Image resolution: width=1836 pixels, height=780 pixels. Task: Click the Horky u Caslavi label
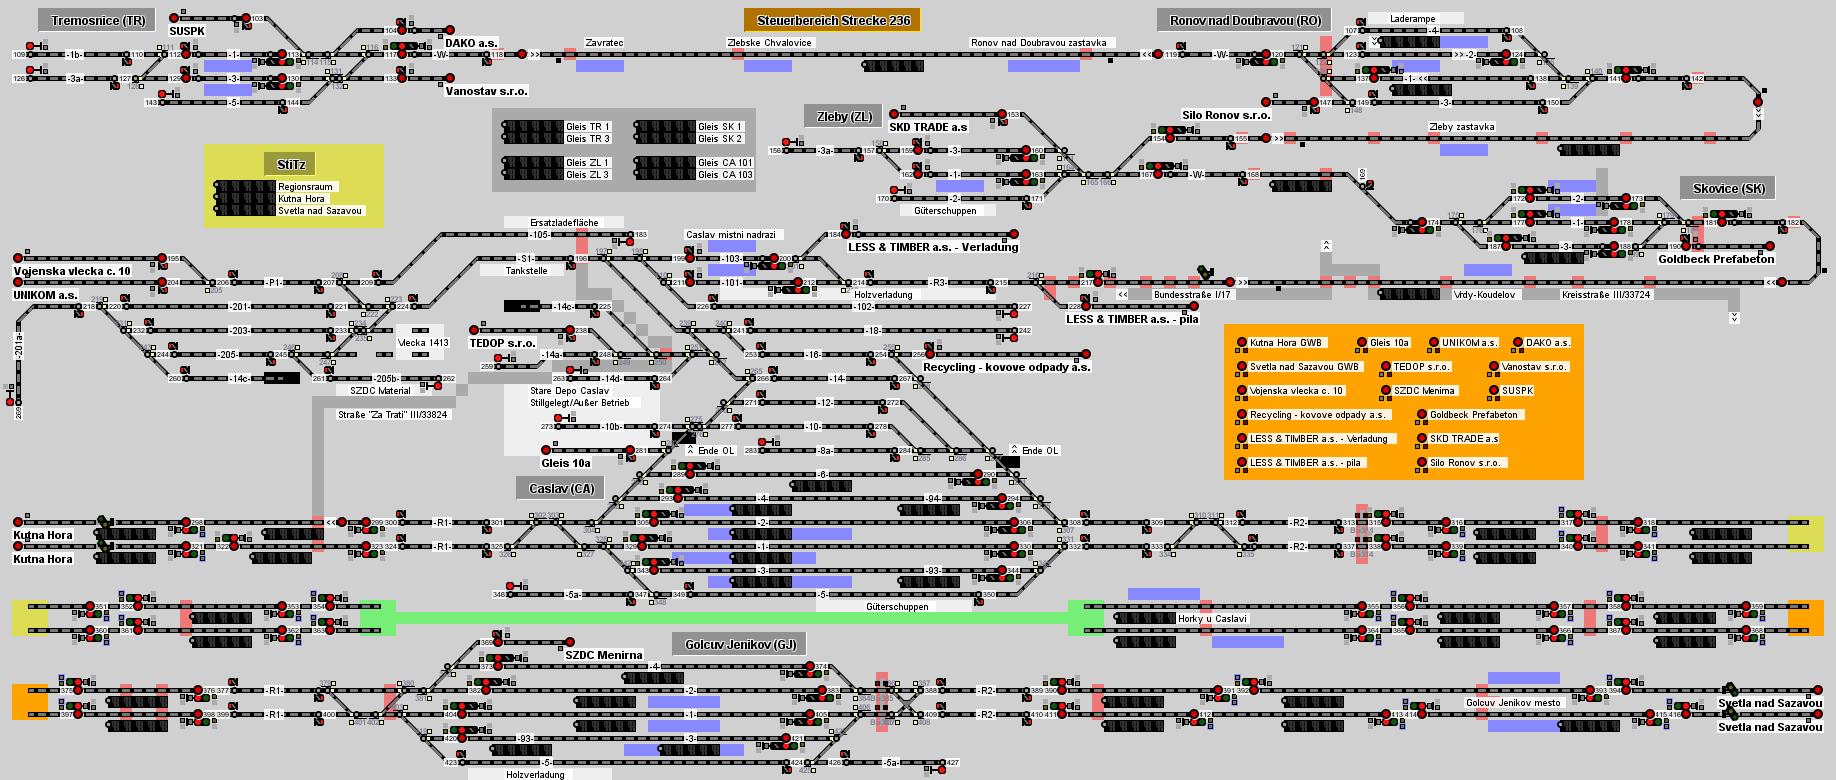[1212, 619]
